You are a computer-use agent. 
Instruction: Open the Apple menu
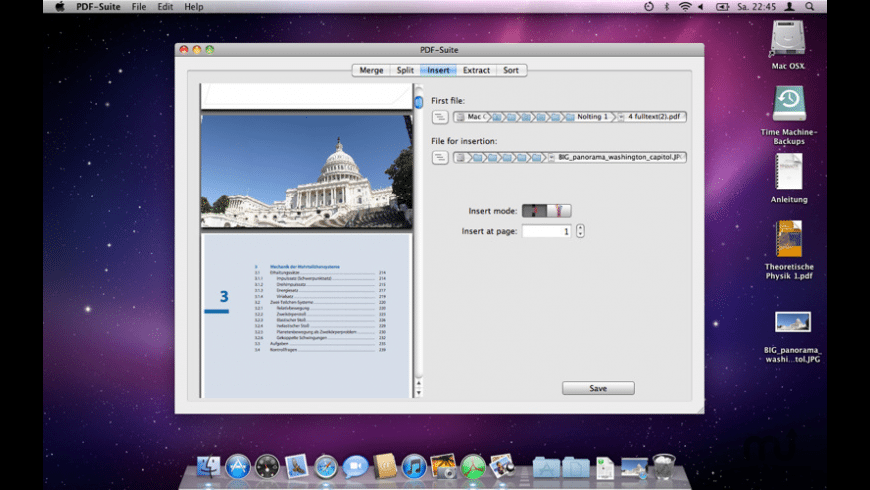click(x=59, y=7)
